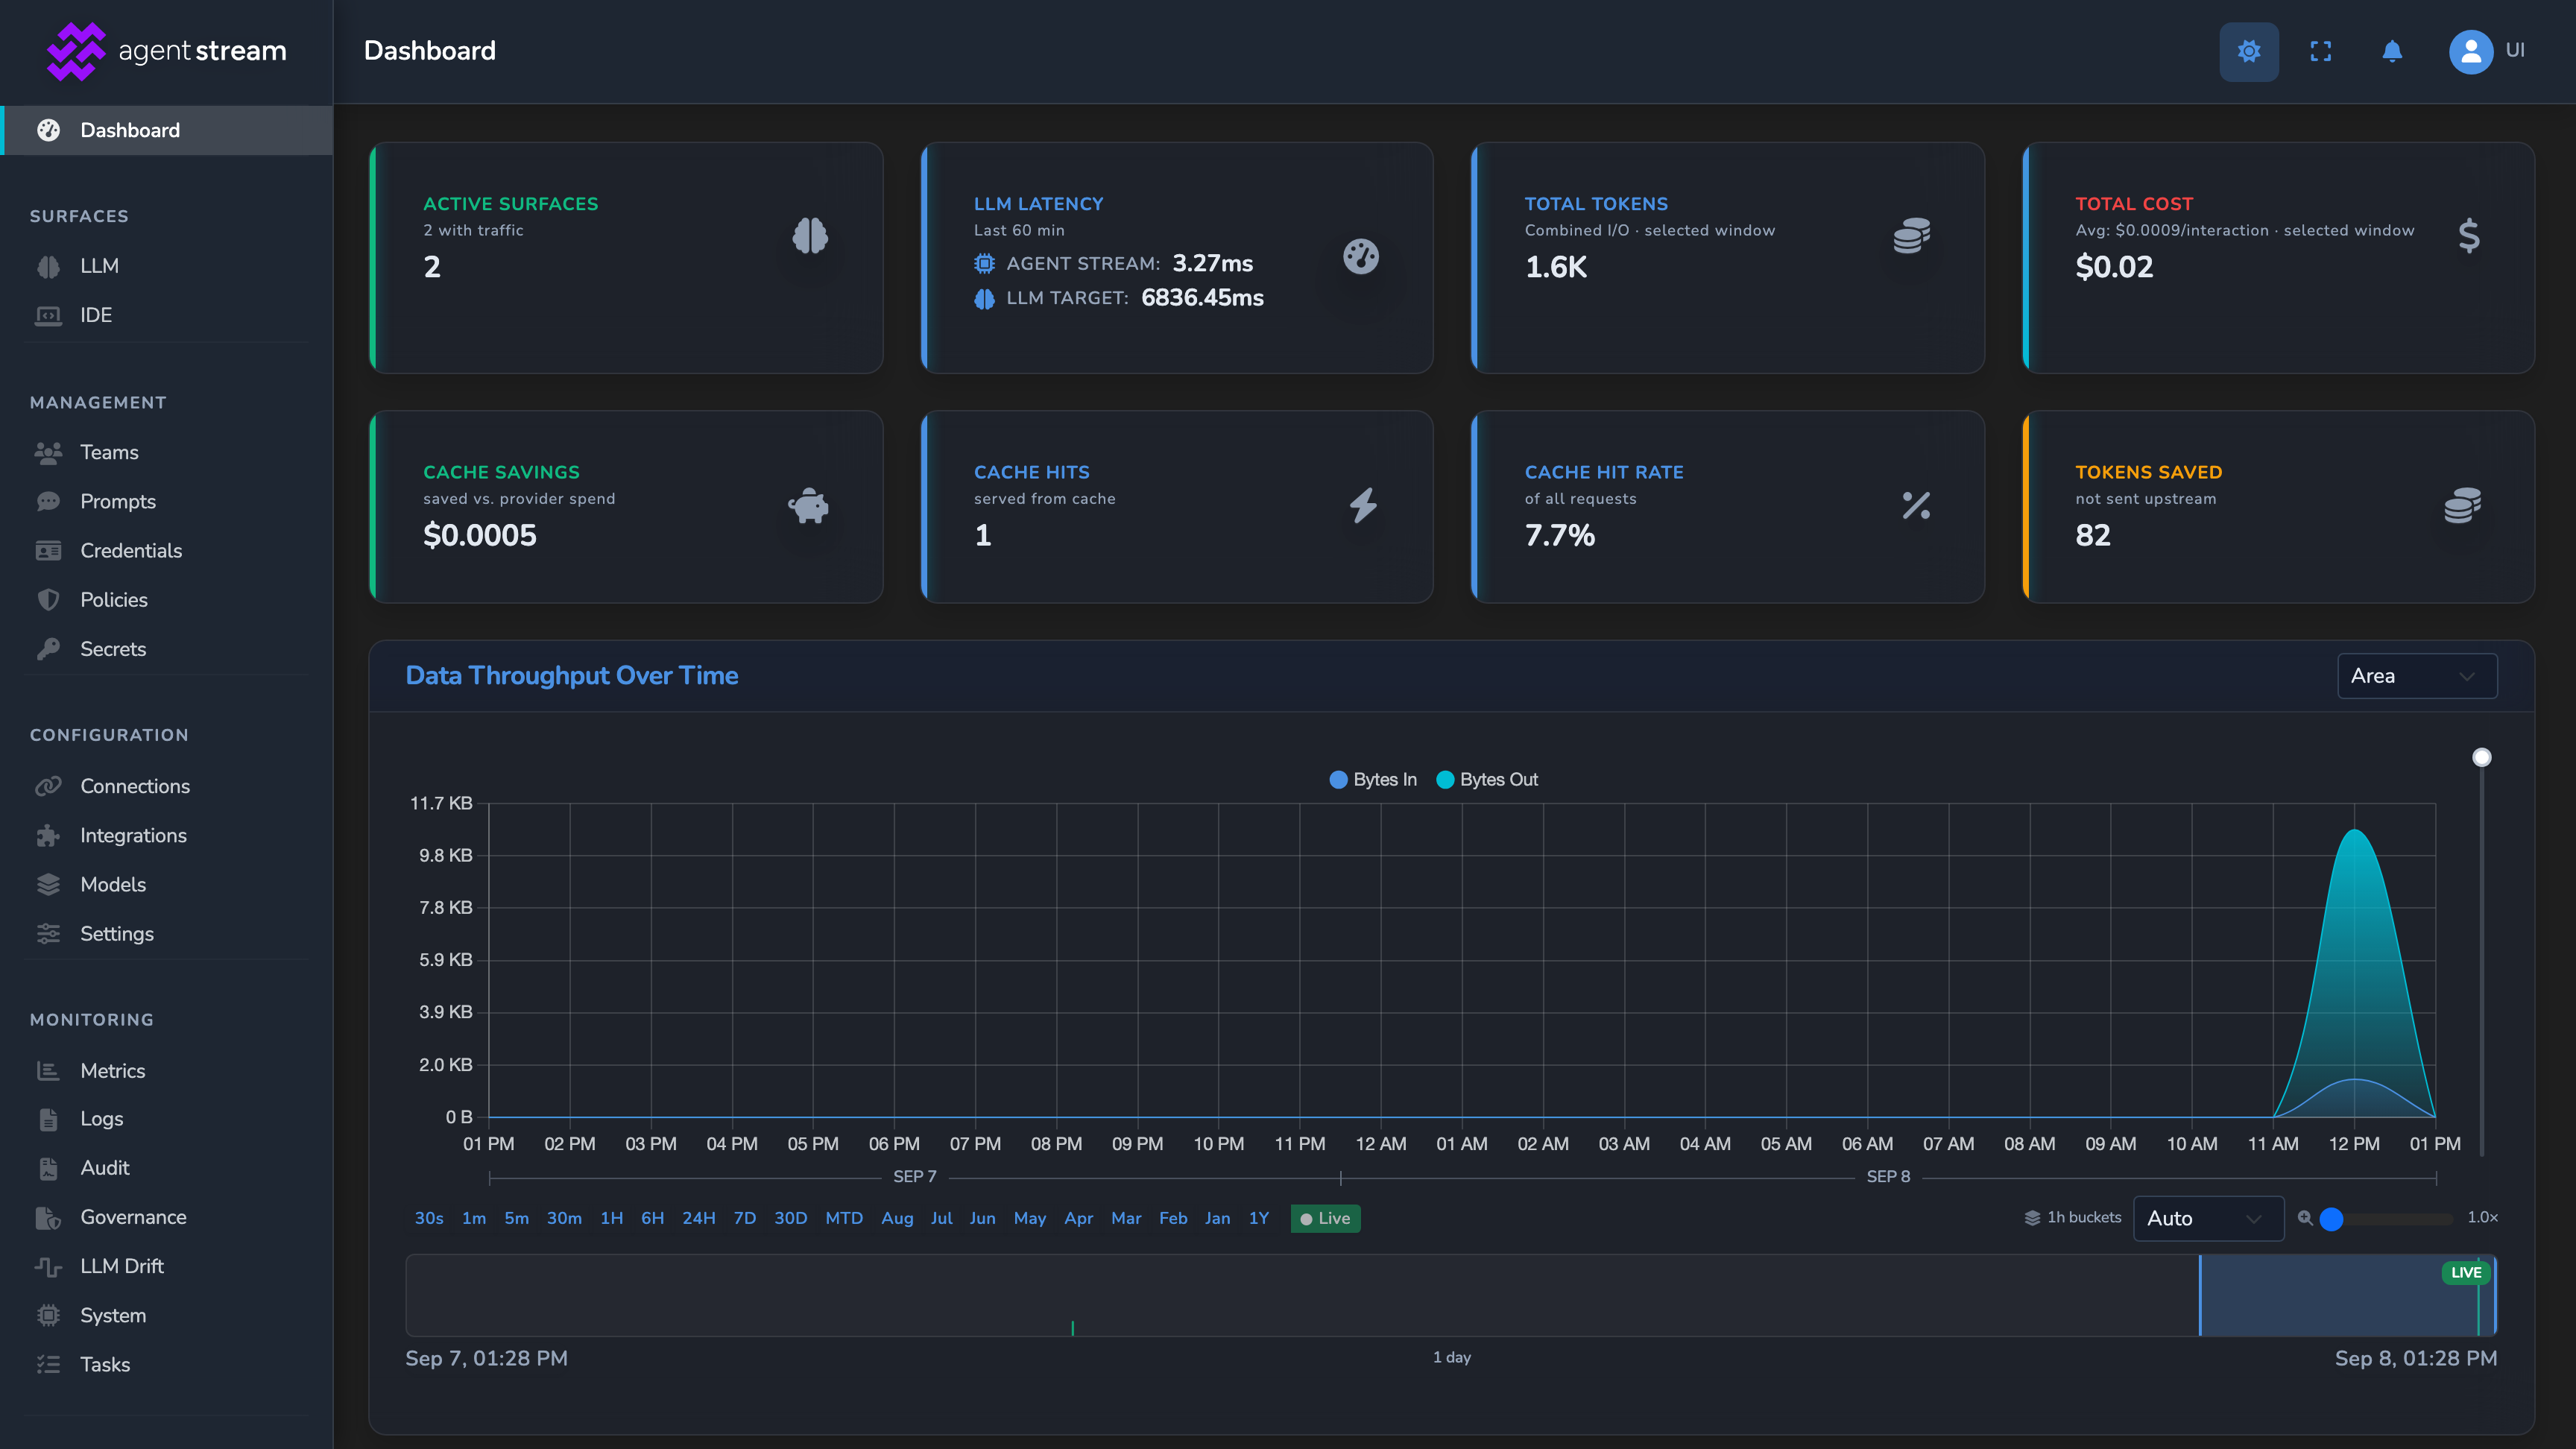
Task: Go to Audit page
Action: 104,1167
